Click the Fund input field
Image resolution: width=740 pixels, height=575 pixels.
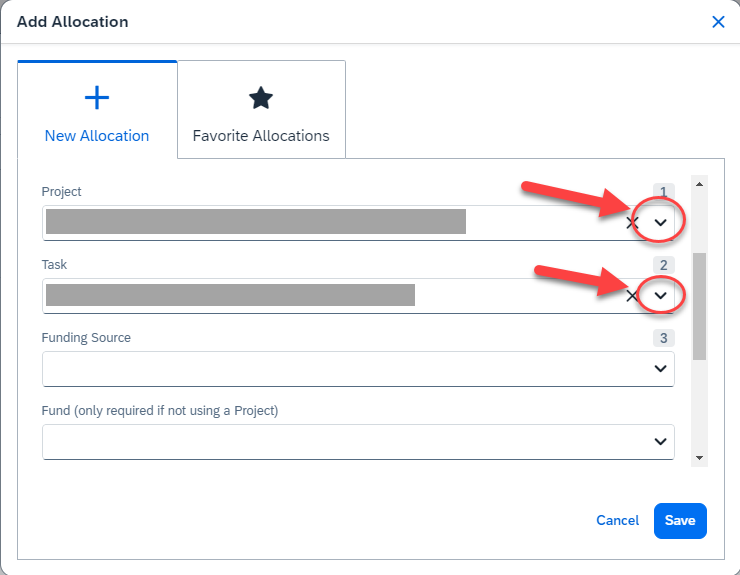pos(340,442)
